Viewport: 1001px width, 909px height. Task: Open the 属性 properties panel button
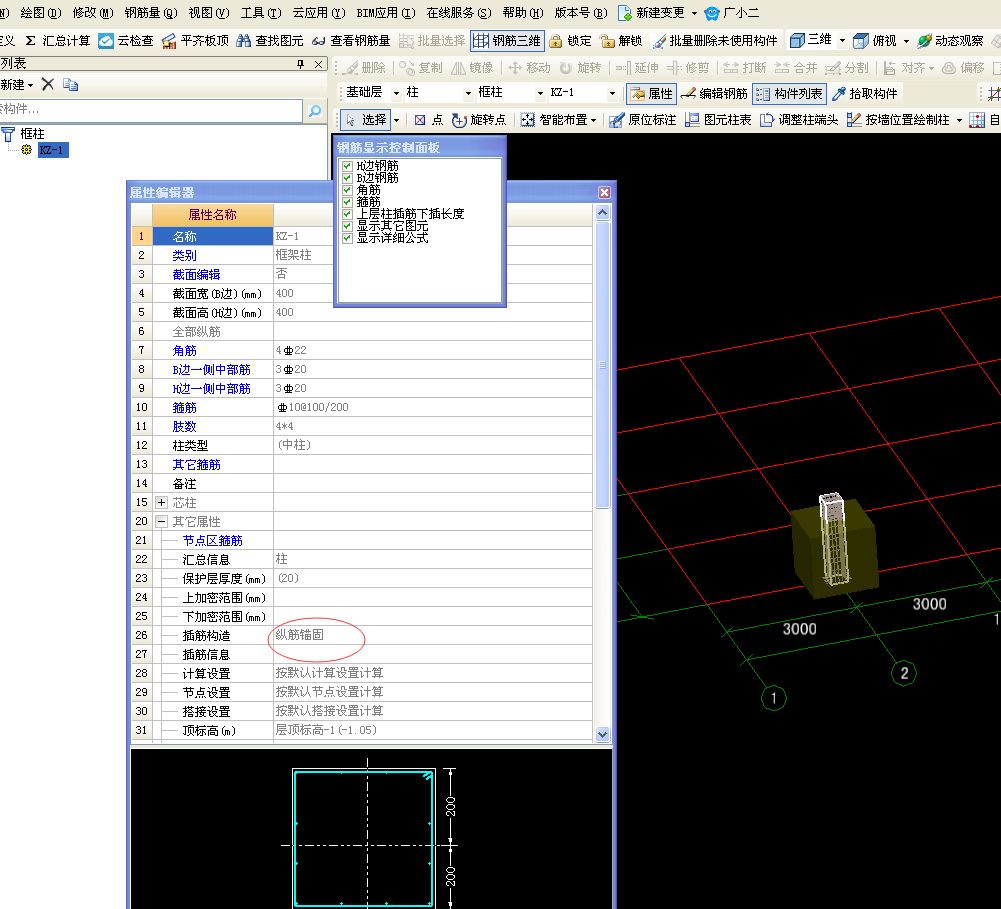pyautogui.click(x=651, y=94)
